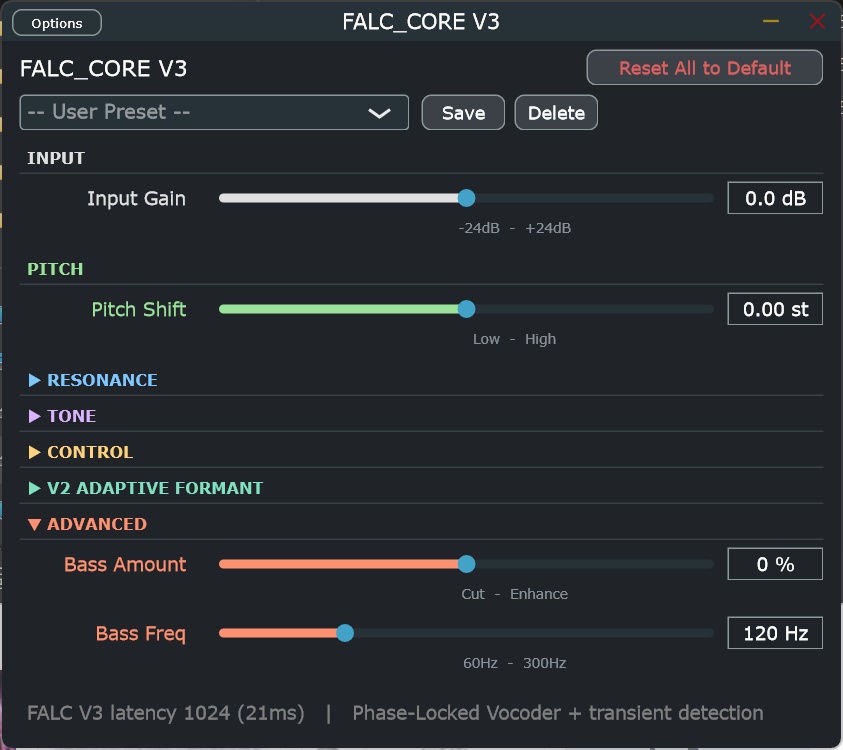Image resolution: width=843 pixels, height=750 pixels.
Task: Click the PITCH section header
Action: tap(55, 269)
